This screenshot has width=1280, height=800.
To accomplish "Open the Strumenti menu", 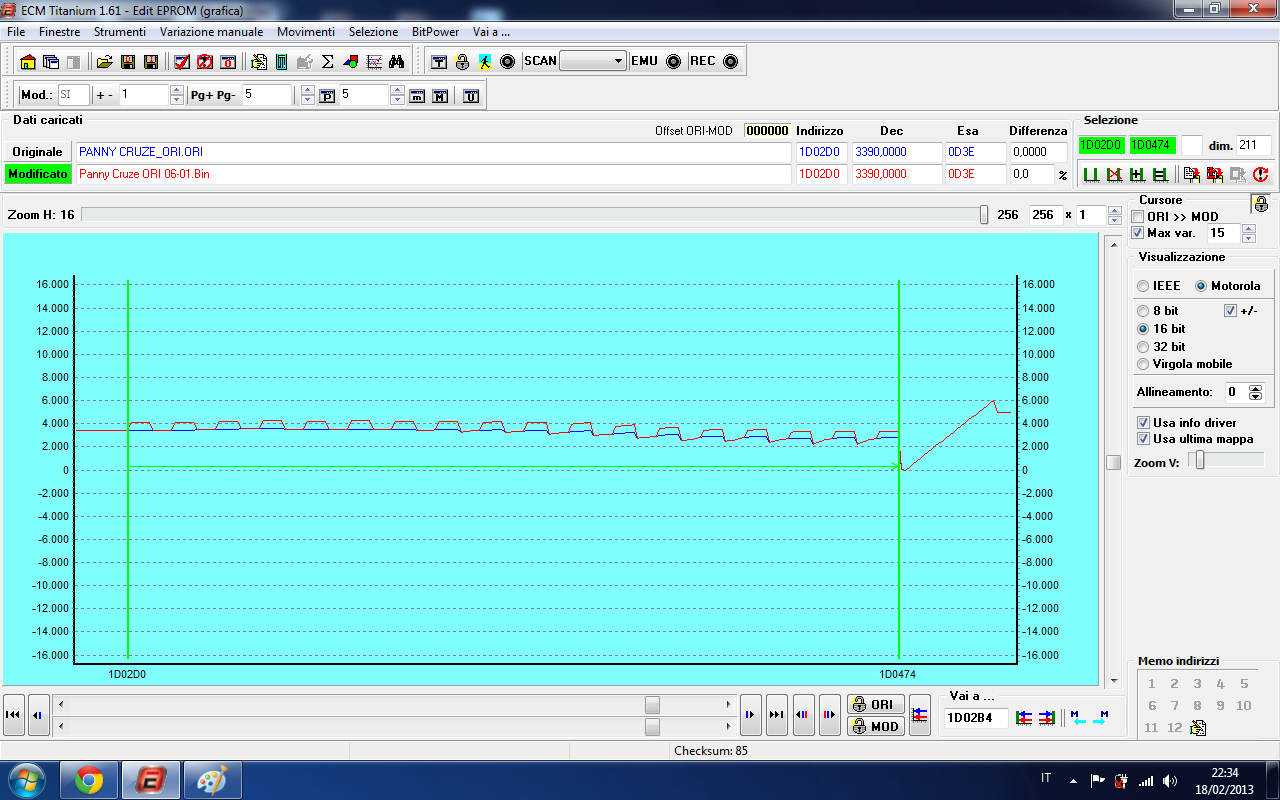I will pyautogui.click(x=120, y=32).
